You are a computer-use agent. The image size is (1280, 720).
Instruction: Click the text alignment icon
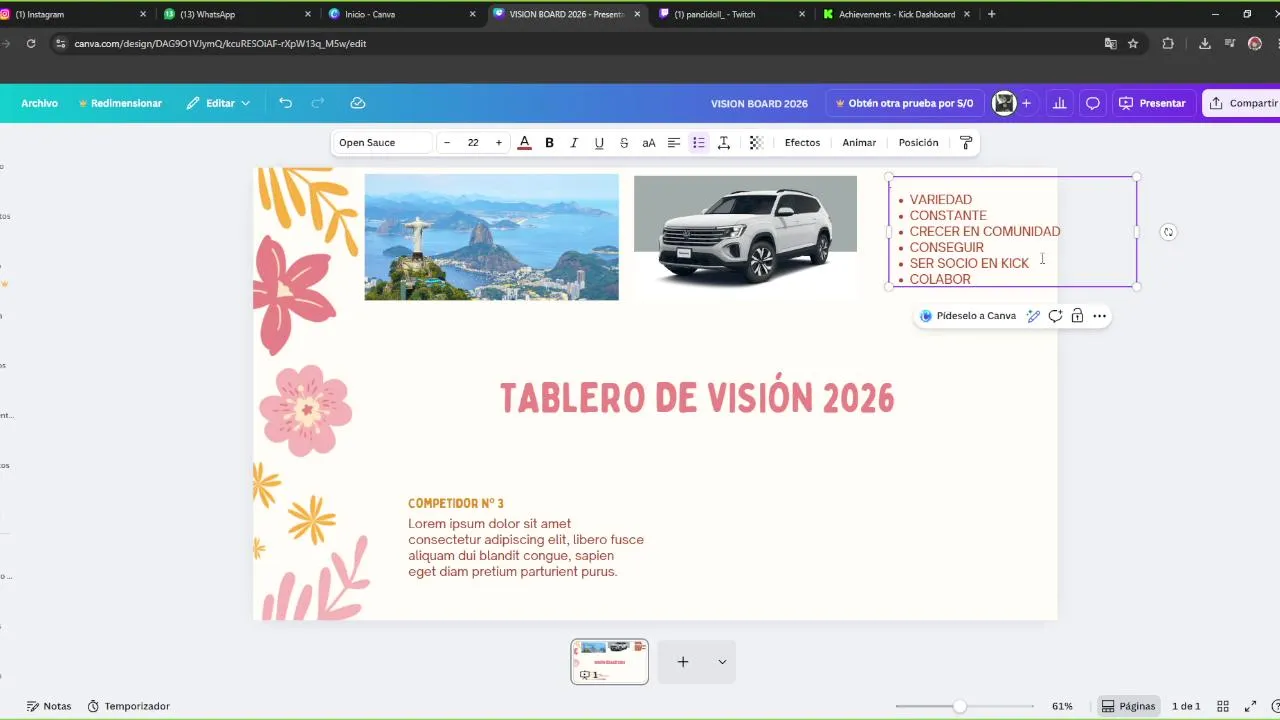tap(674, 143)
